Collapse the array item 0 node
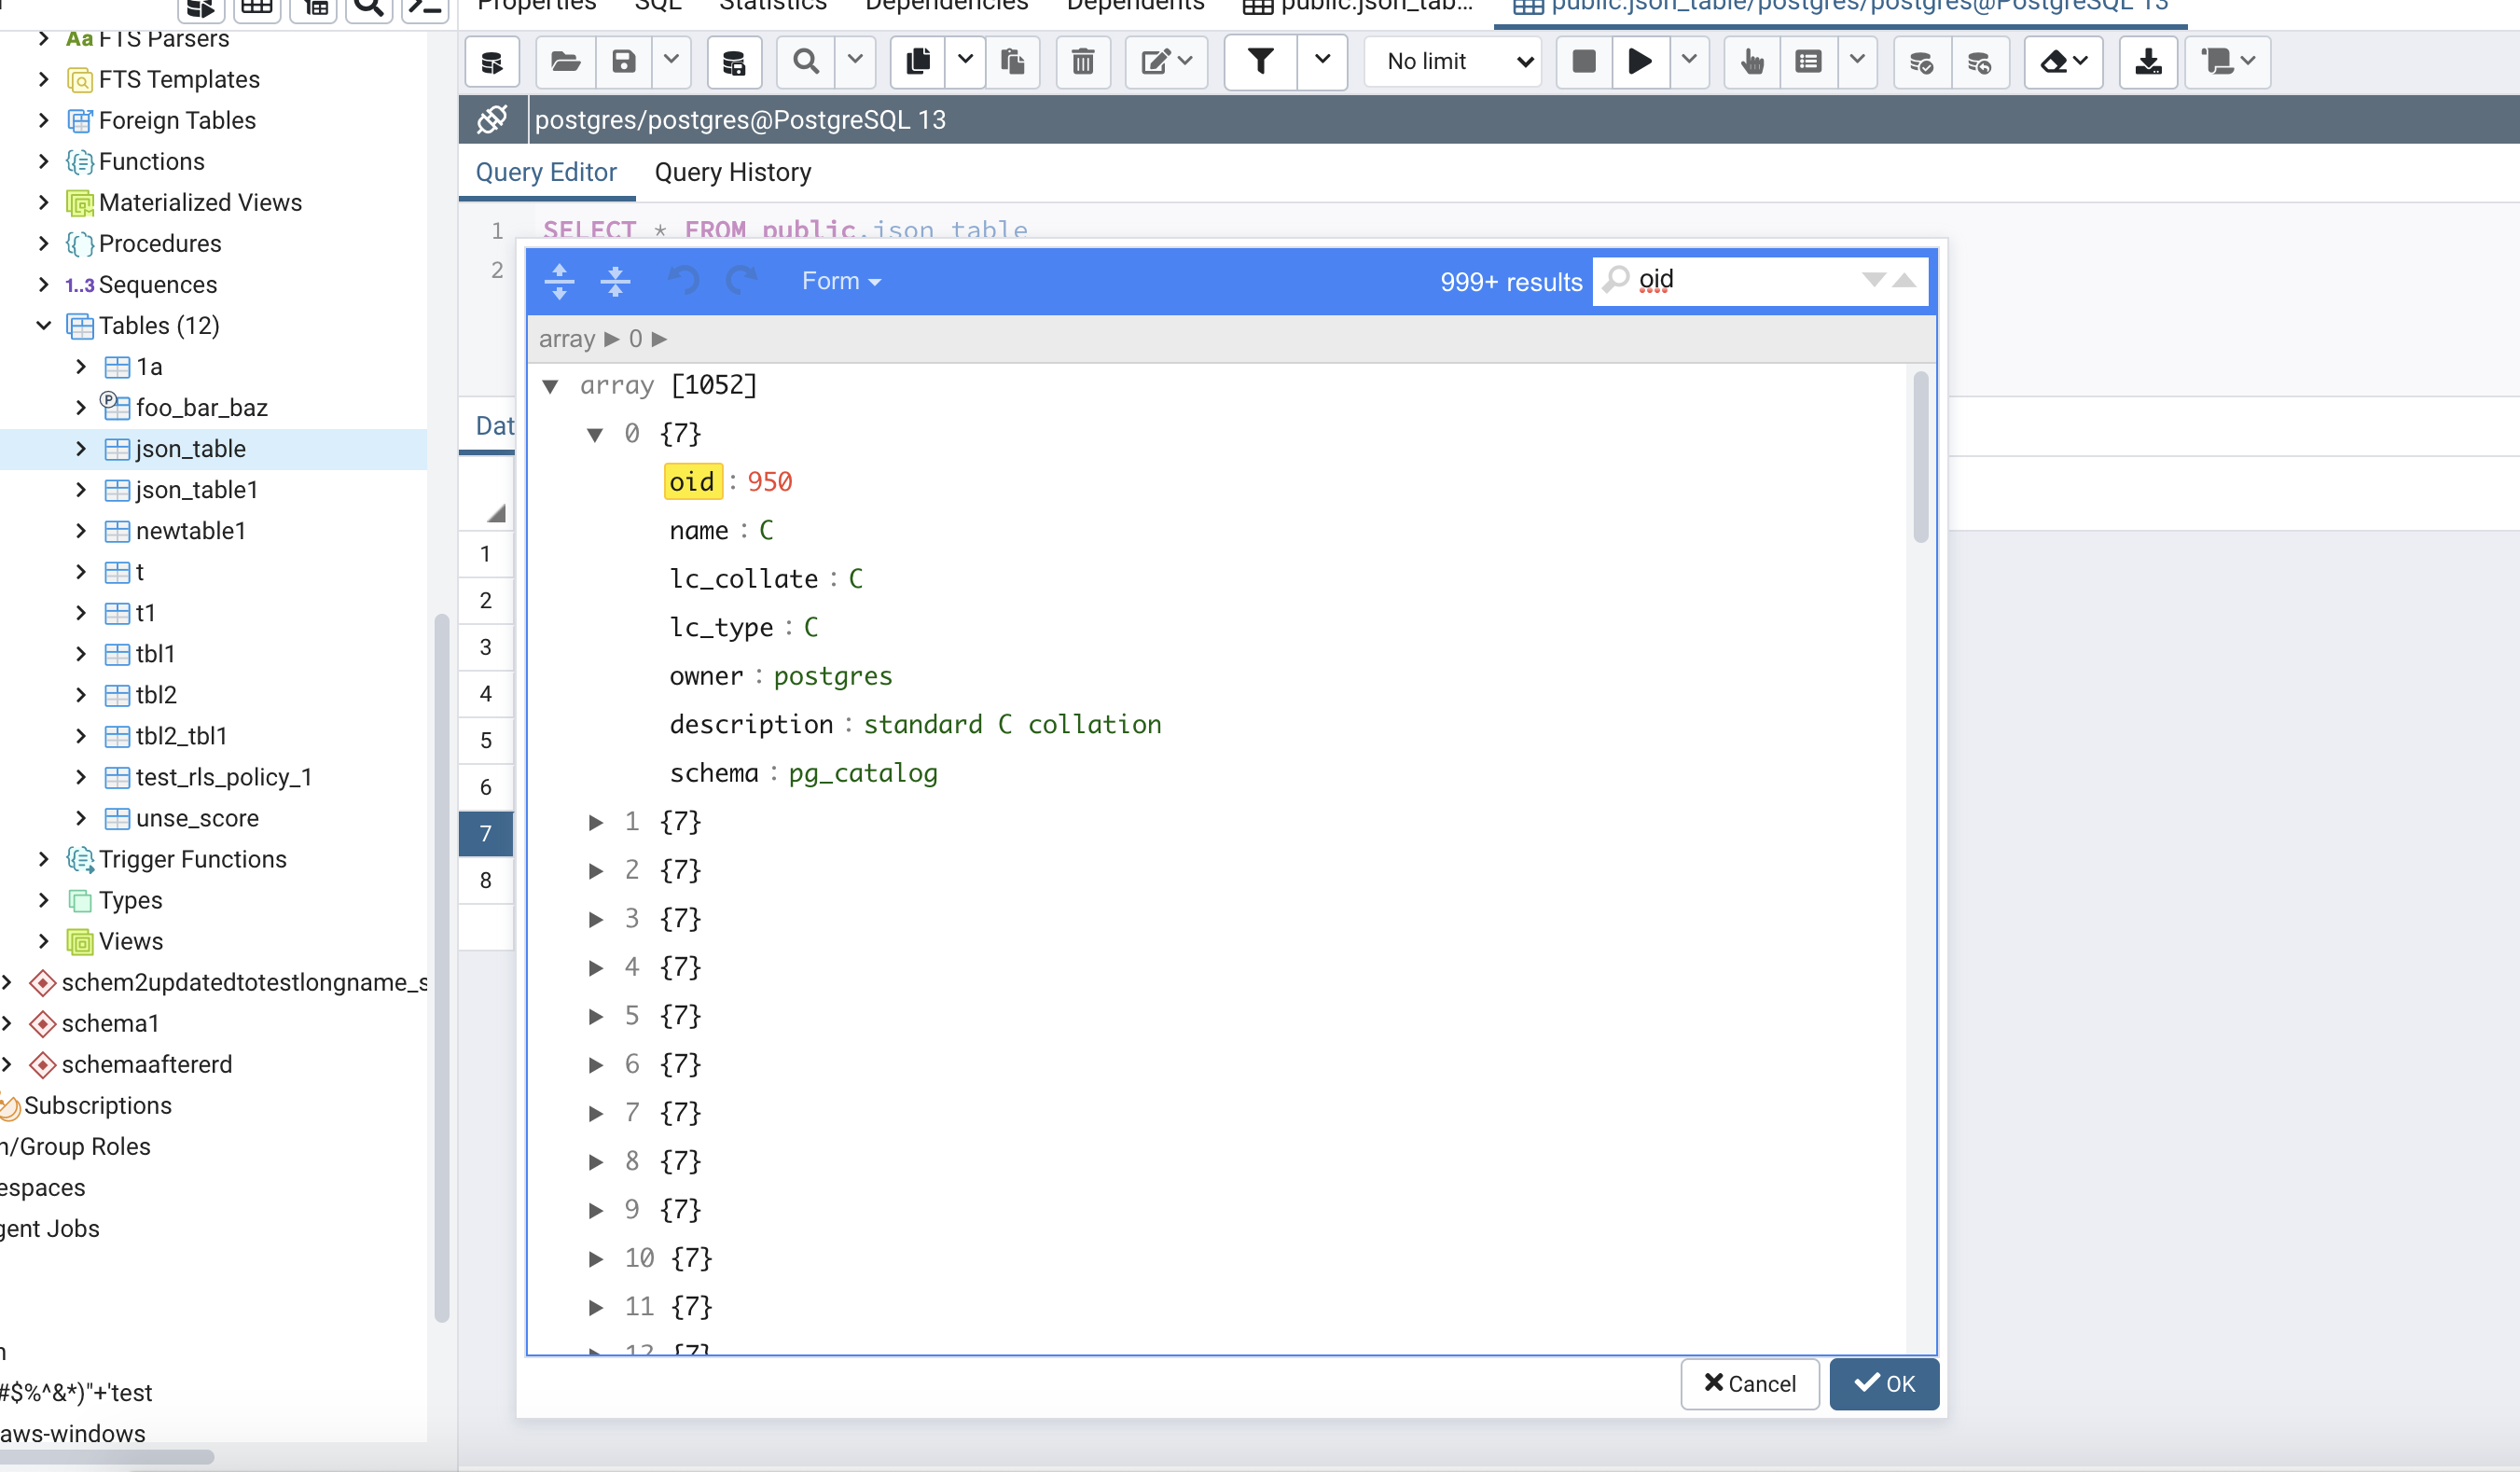This screenshot has width=2520, height=1472. [595, 434]
